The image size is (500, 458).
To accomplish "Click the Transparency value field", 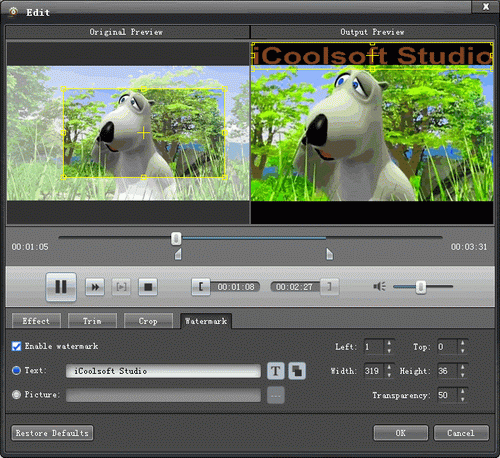I will (x=447, y=395).
